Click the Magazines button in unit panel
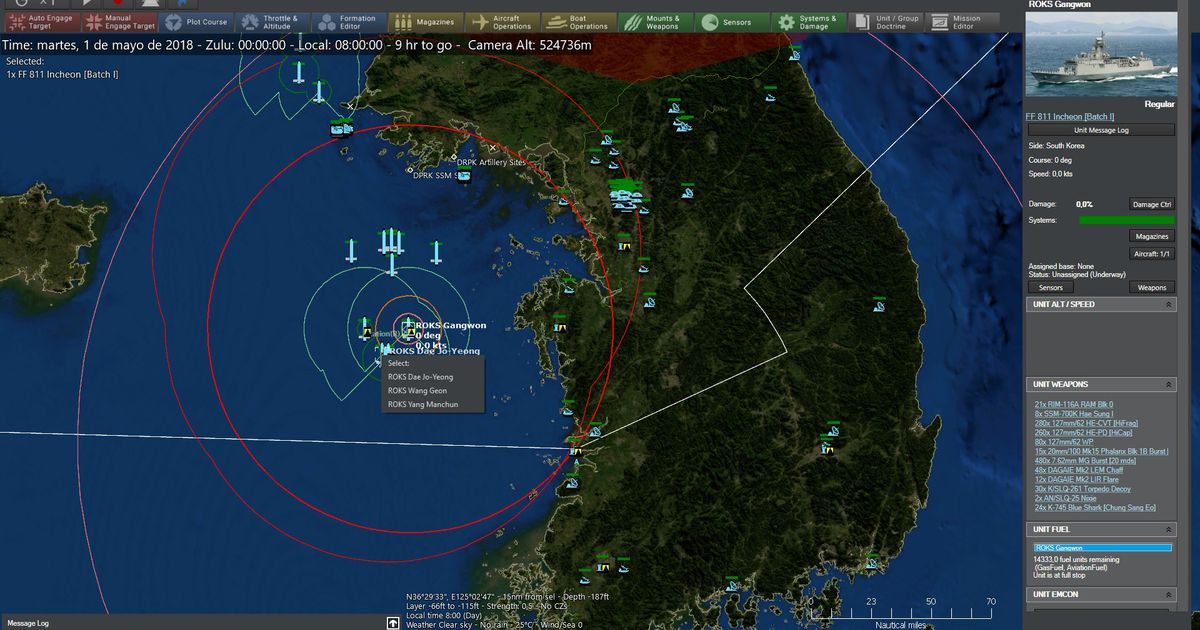The width and height of the screenshot is (1200, 630). click(x=1151, y=236)
